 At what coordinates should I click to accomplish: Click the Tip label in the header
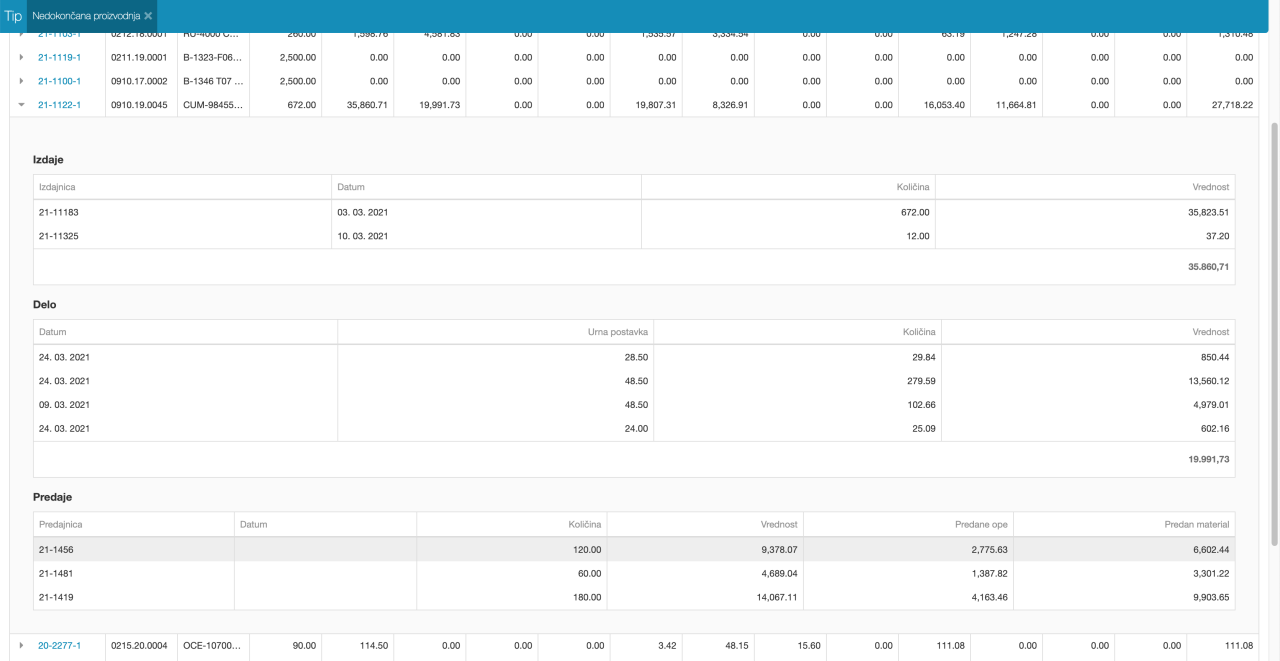pos(13,16)
